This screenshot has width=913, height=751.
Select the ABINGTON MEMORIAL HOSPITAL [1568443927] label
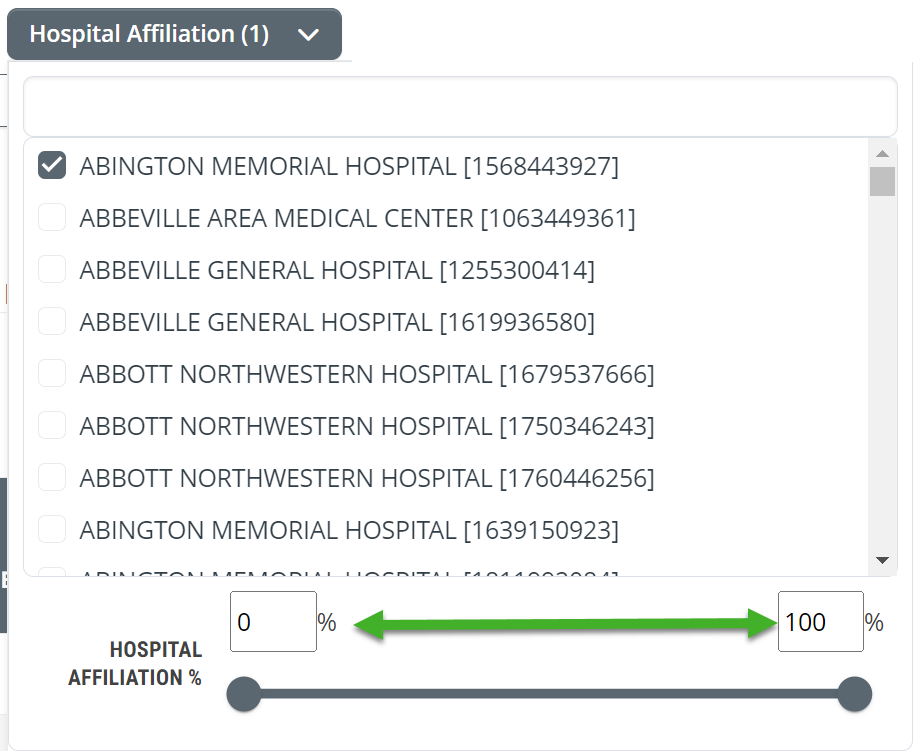[x=349, y=167]
